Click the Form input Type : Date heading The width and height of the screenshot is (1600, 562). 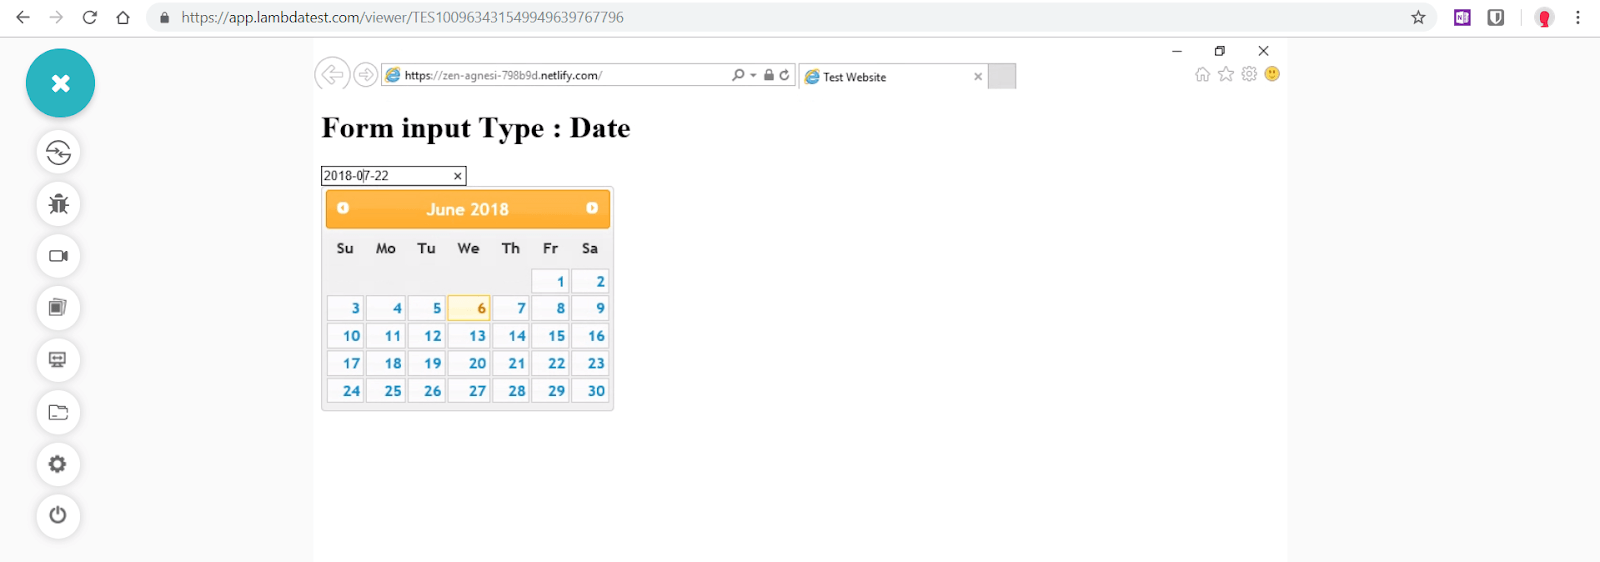476,128
